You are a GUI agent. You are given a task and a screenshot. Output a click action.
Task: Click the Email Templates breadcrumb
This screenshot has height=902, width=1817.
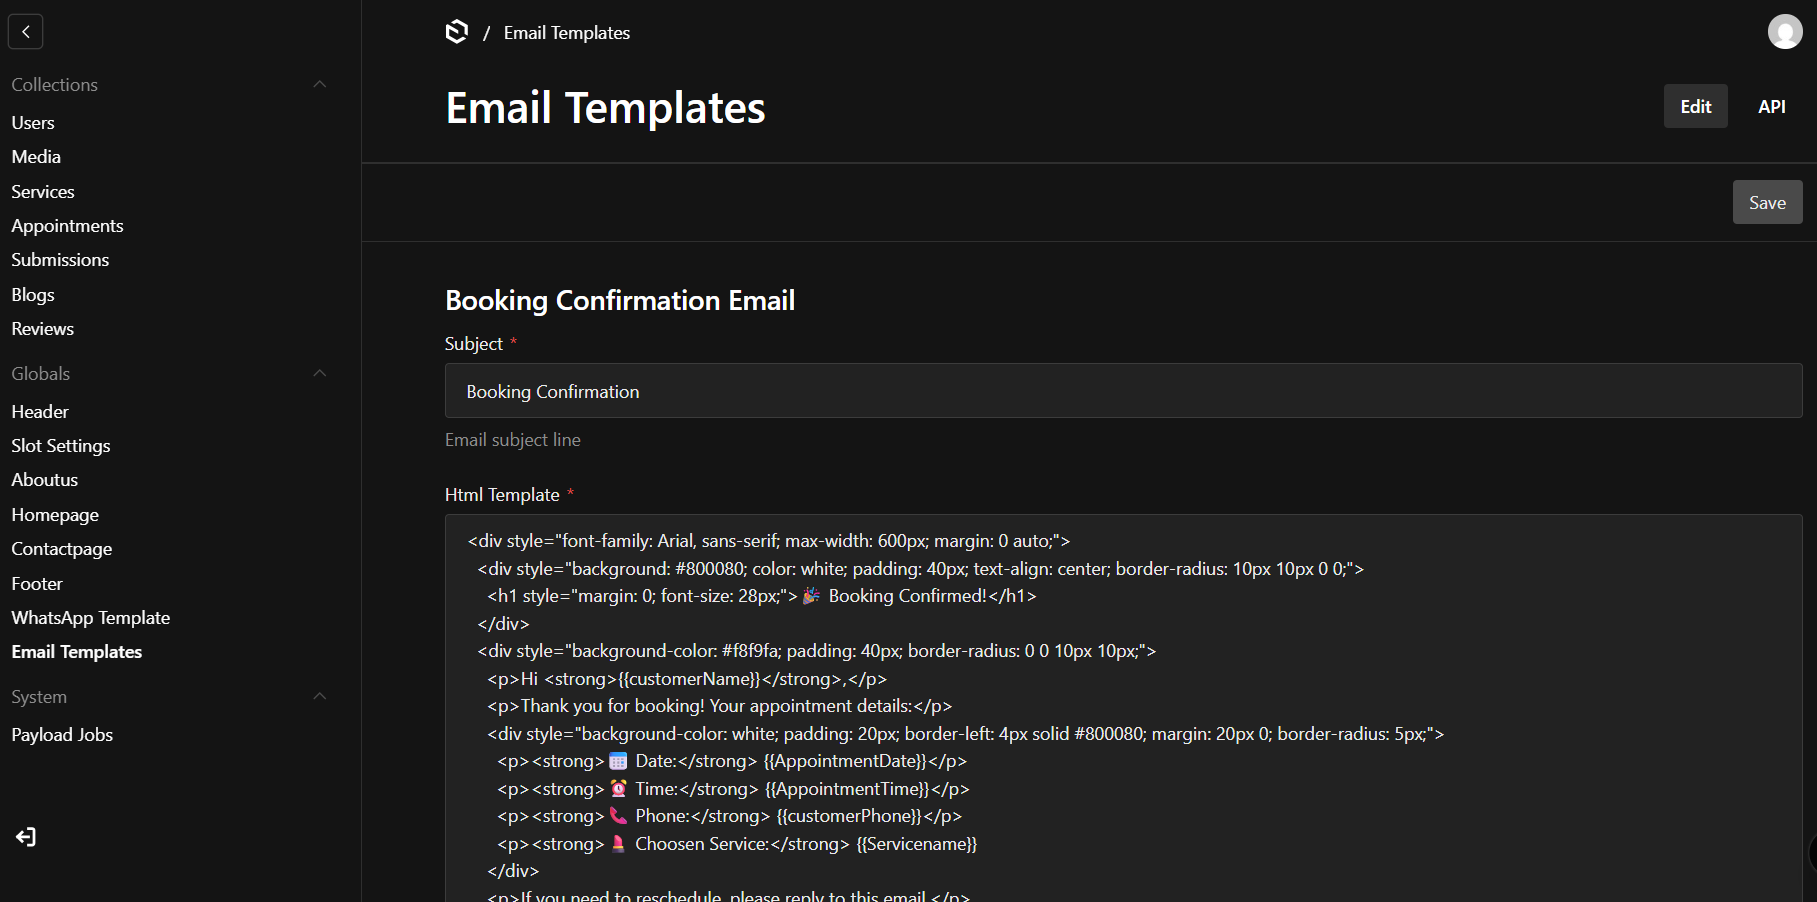pos(566,33)
